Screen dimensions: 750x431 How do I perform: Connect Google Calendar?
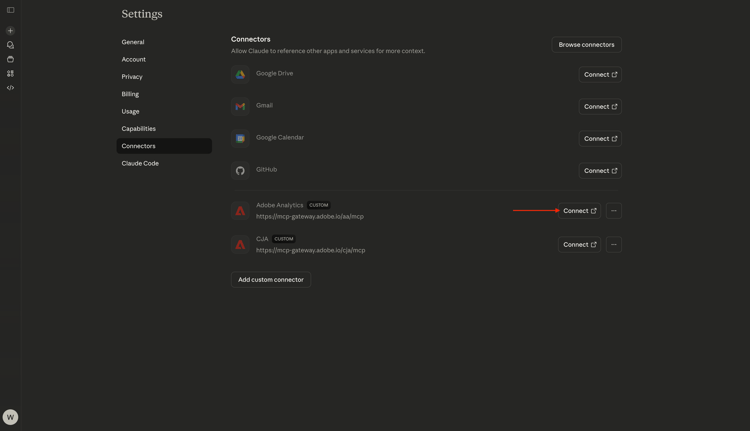coord(600,139)
